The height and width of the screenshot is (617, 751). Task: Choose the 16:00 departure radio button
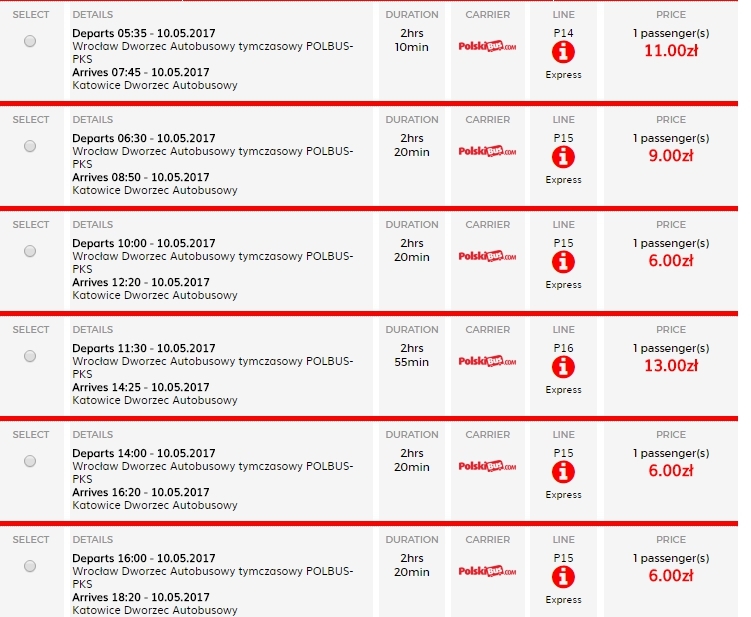click(30, 566)
